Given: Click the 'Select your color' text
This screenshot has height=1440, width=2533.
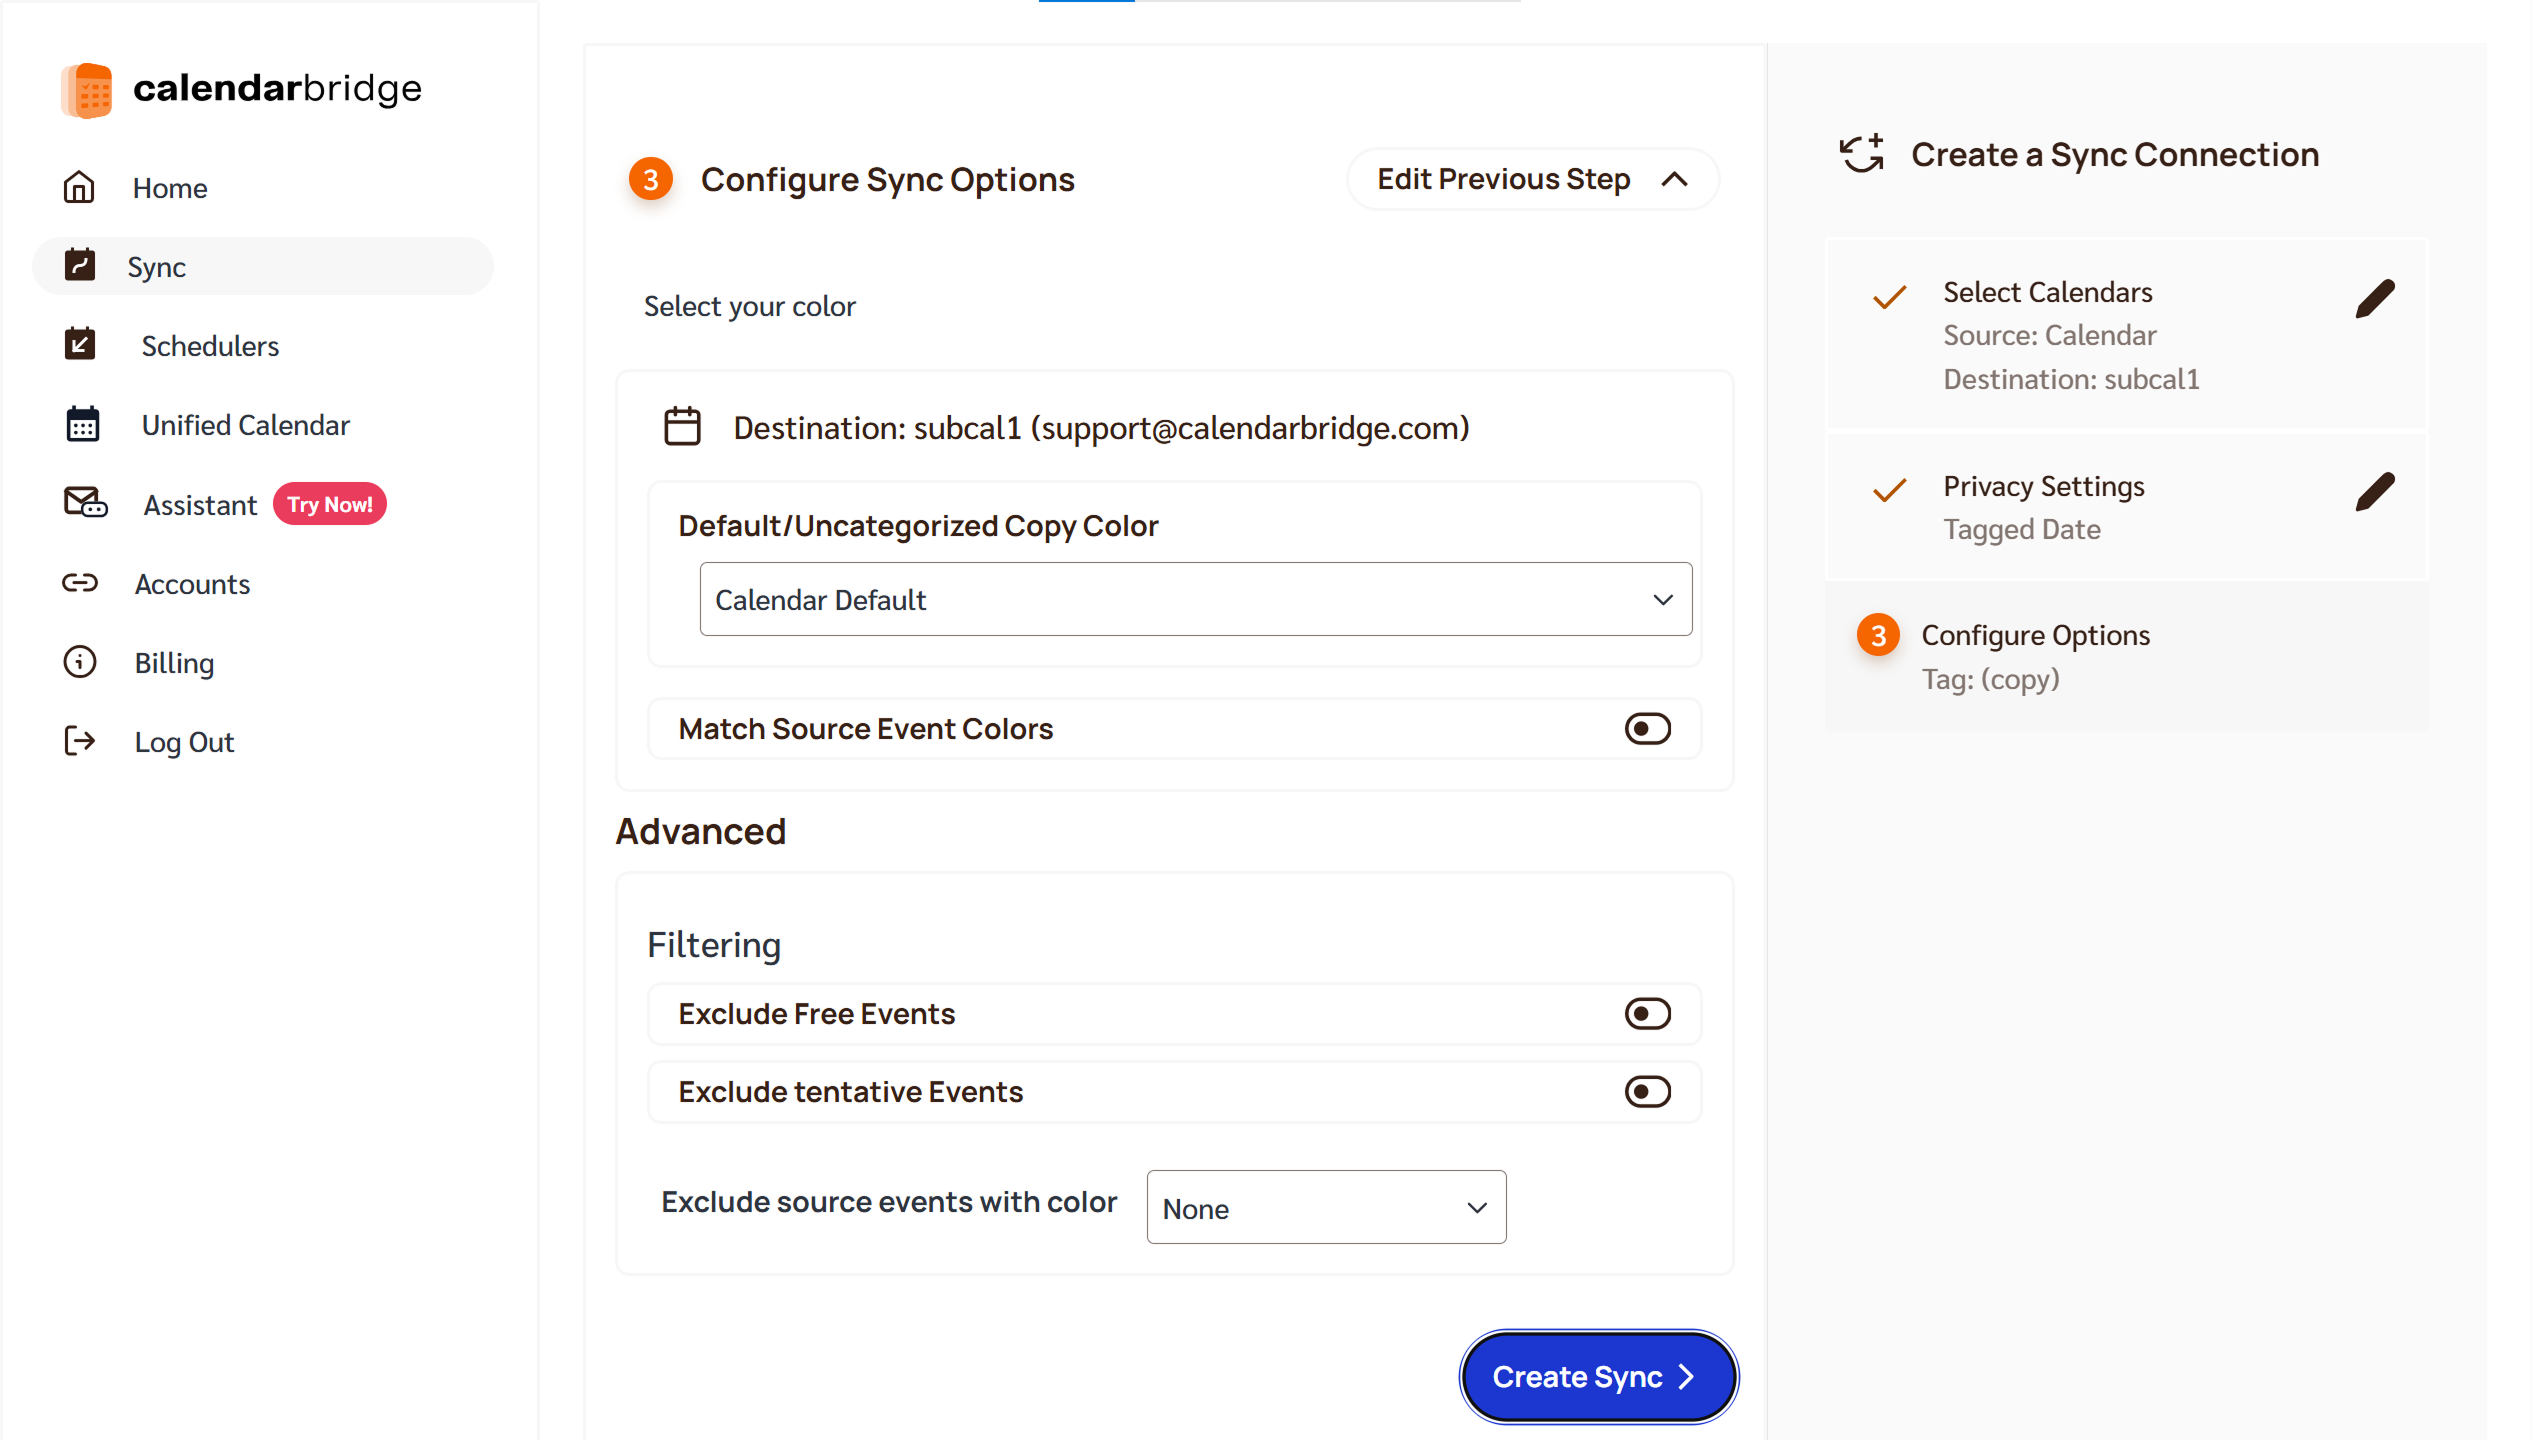Looking at the screenshot, I should tap(750, 306).
